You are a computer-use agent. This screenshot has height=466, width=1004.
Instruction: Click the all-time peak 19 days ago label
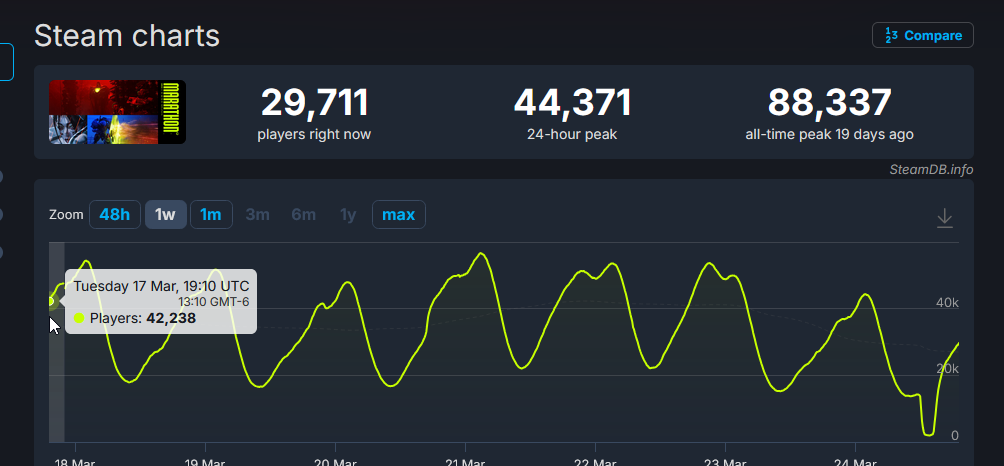829,134
